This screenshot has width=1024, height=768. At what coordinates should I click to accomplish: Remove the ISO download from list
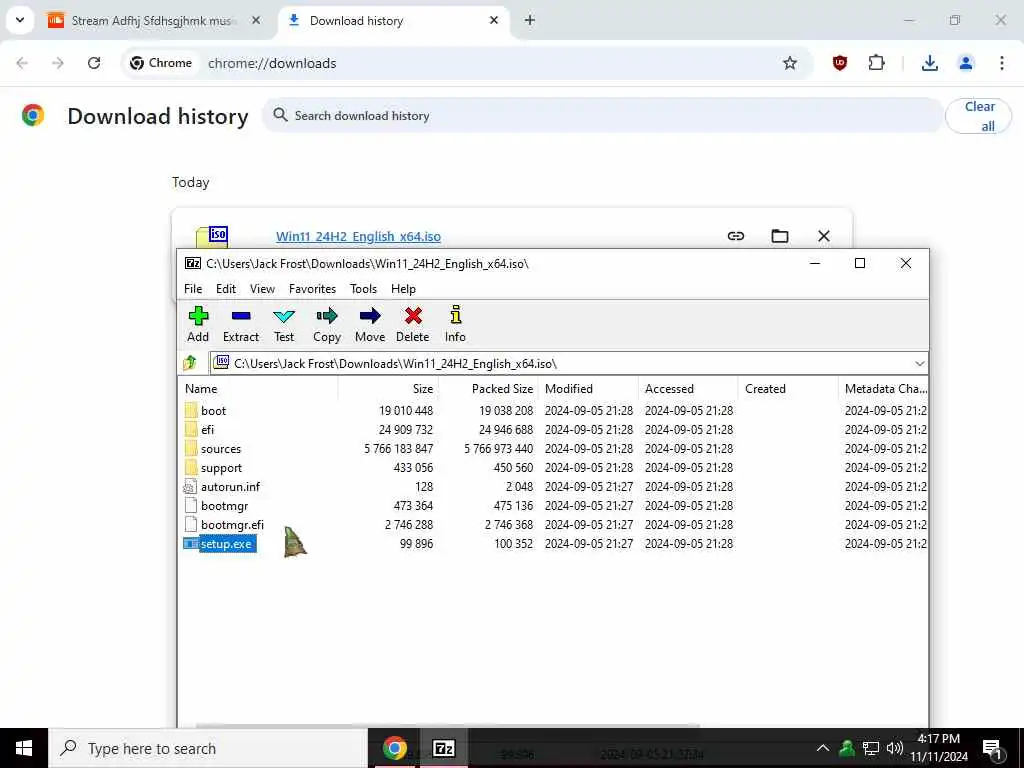click(824, 236)
